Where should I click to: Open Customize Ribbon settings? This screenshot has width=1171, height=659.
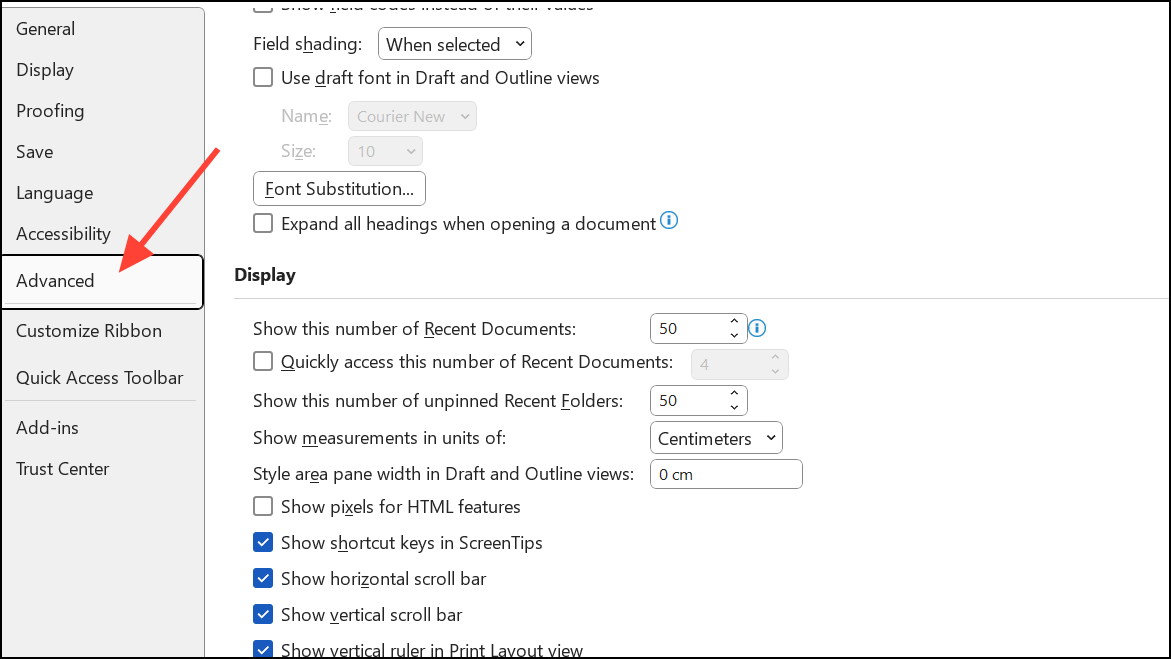coord(89,331)
